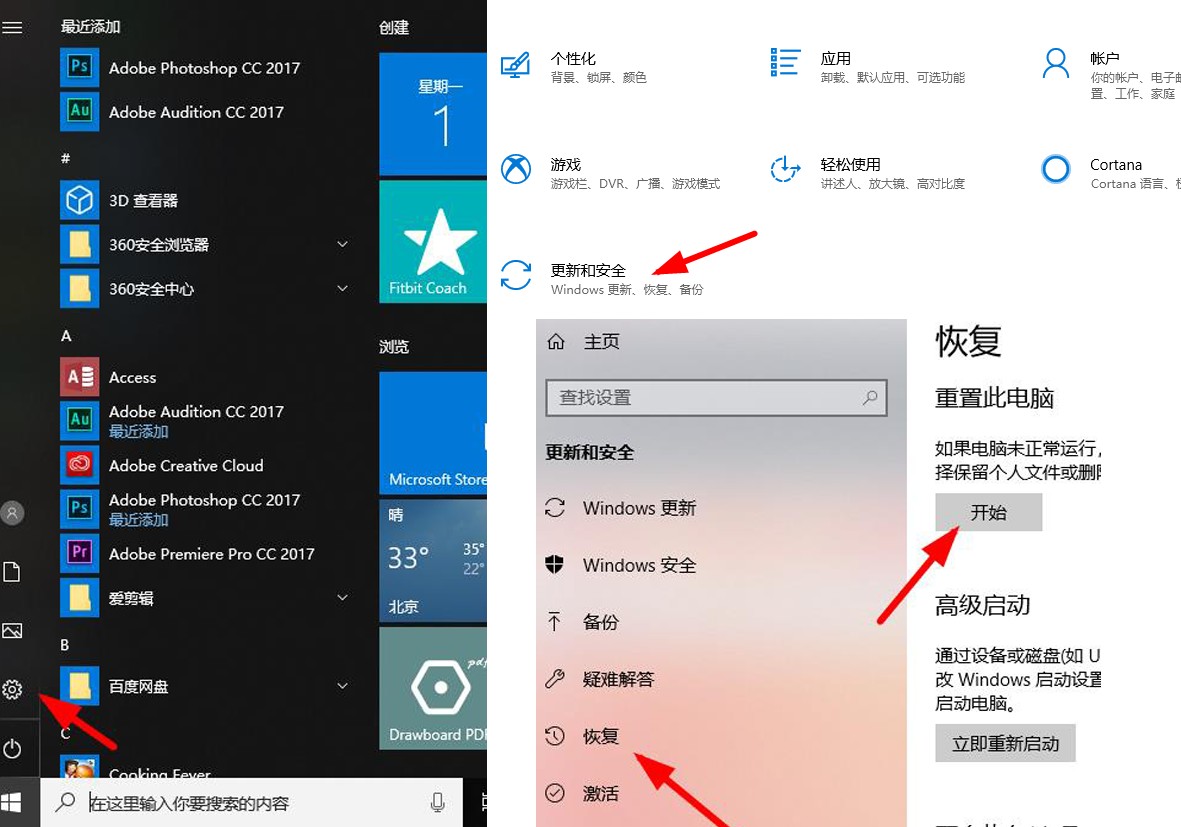Open the Documents icon in Start sidebar

[x=12, y=572]
